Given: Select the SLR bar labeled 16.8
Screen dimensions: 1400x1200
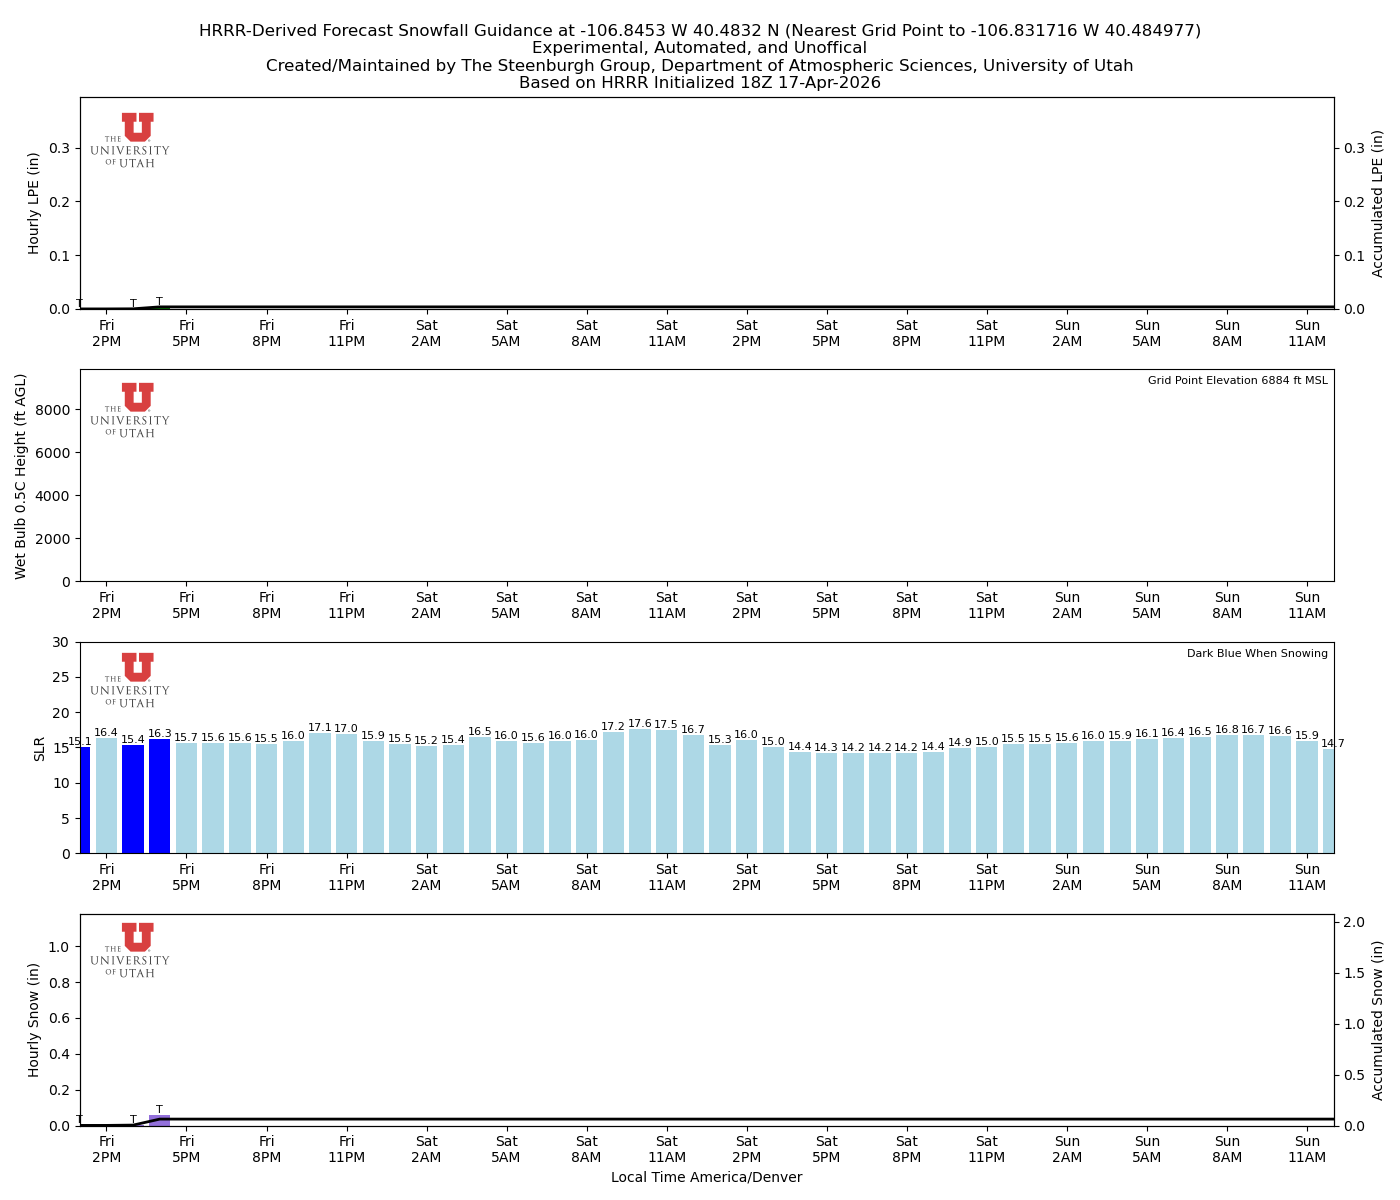Looking at the screenshot, I should pyautogui.click(x=1227, y=795).
